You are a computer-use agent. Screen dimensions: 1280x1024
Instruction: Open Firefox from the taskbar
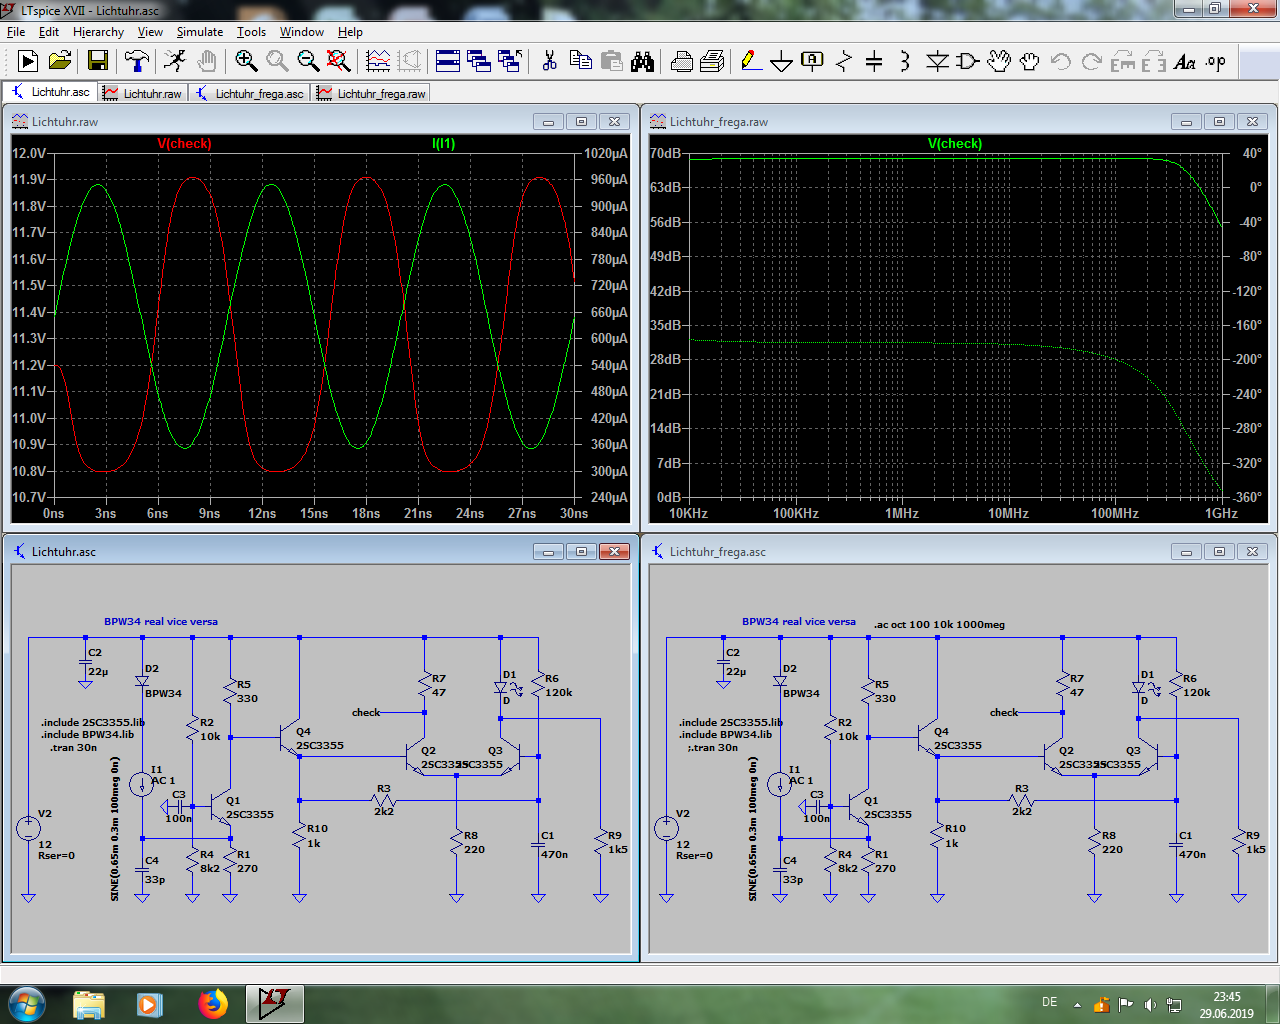click(x=213, y=1004)
